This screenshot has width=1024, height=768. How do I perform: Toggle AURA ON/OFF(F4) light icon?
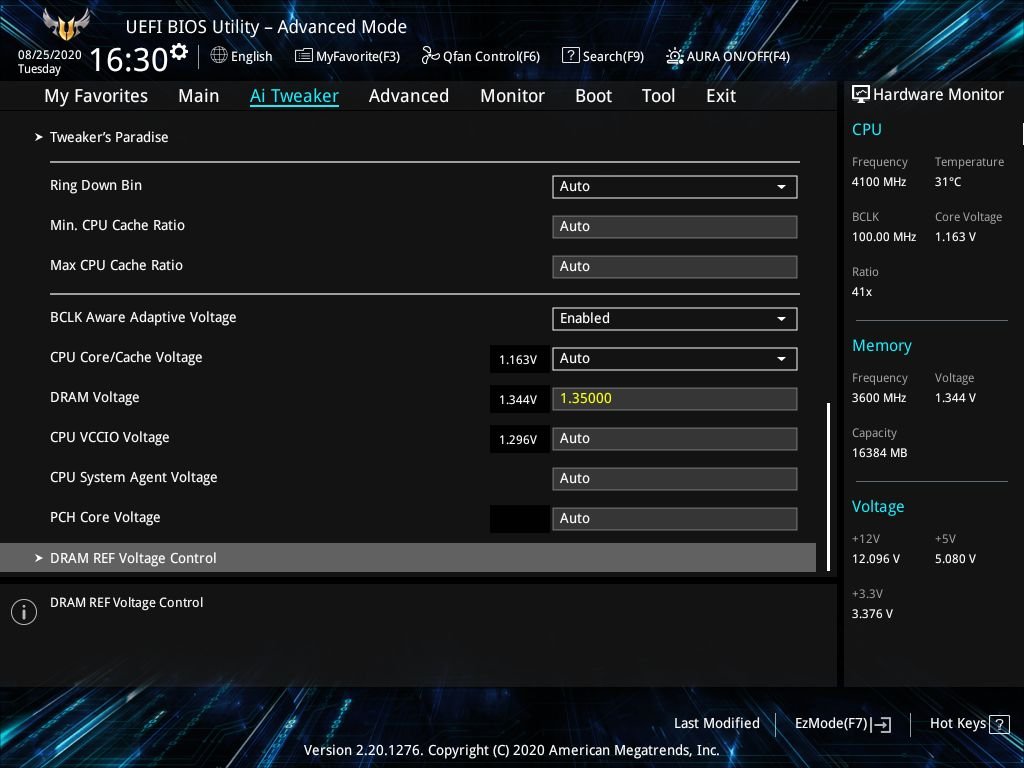coord(674,56)
